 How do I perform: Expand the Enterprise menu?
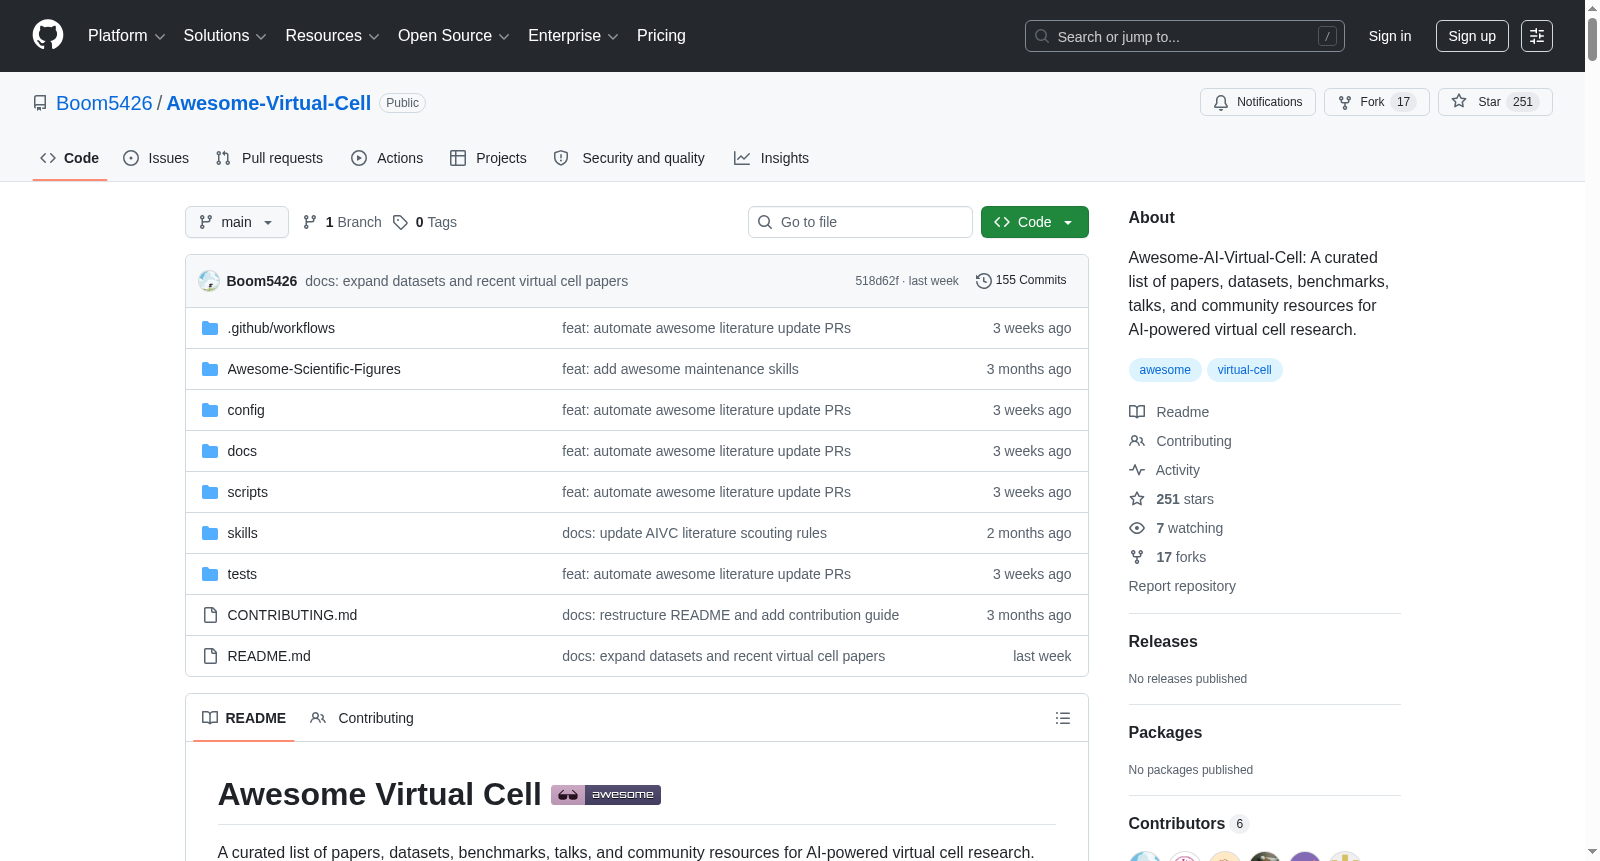point(573,36)
